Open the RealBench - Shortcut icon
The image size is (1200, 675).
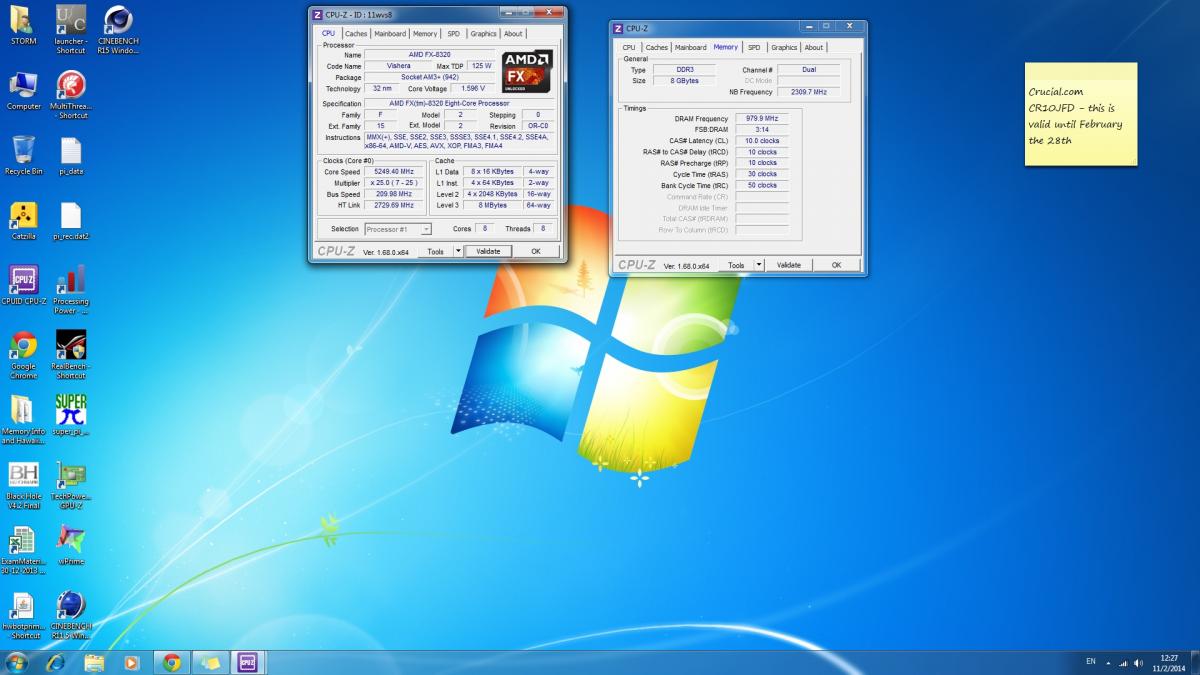click(70, 354)
